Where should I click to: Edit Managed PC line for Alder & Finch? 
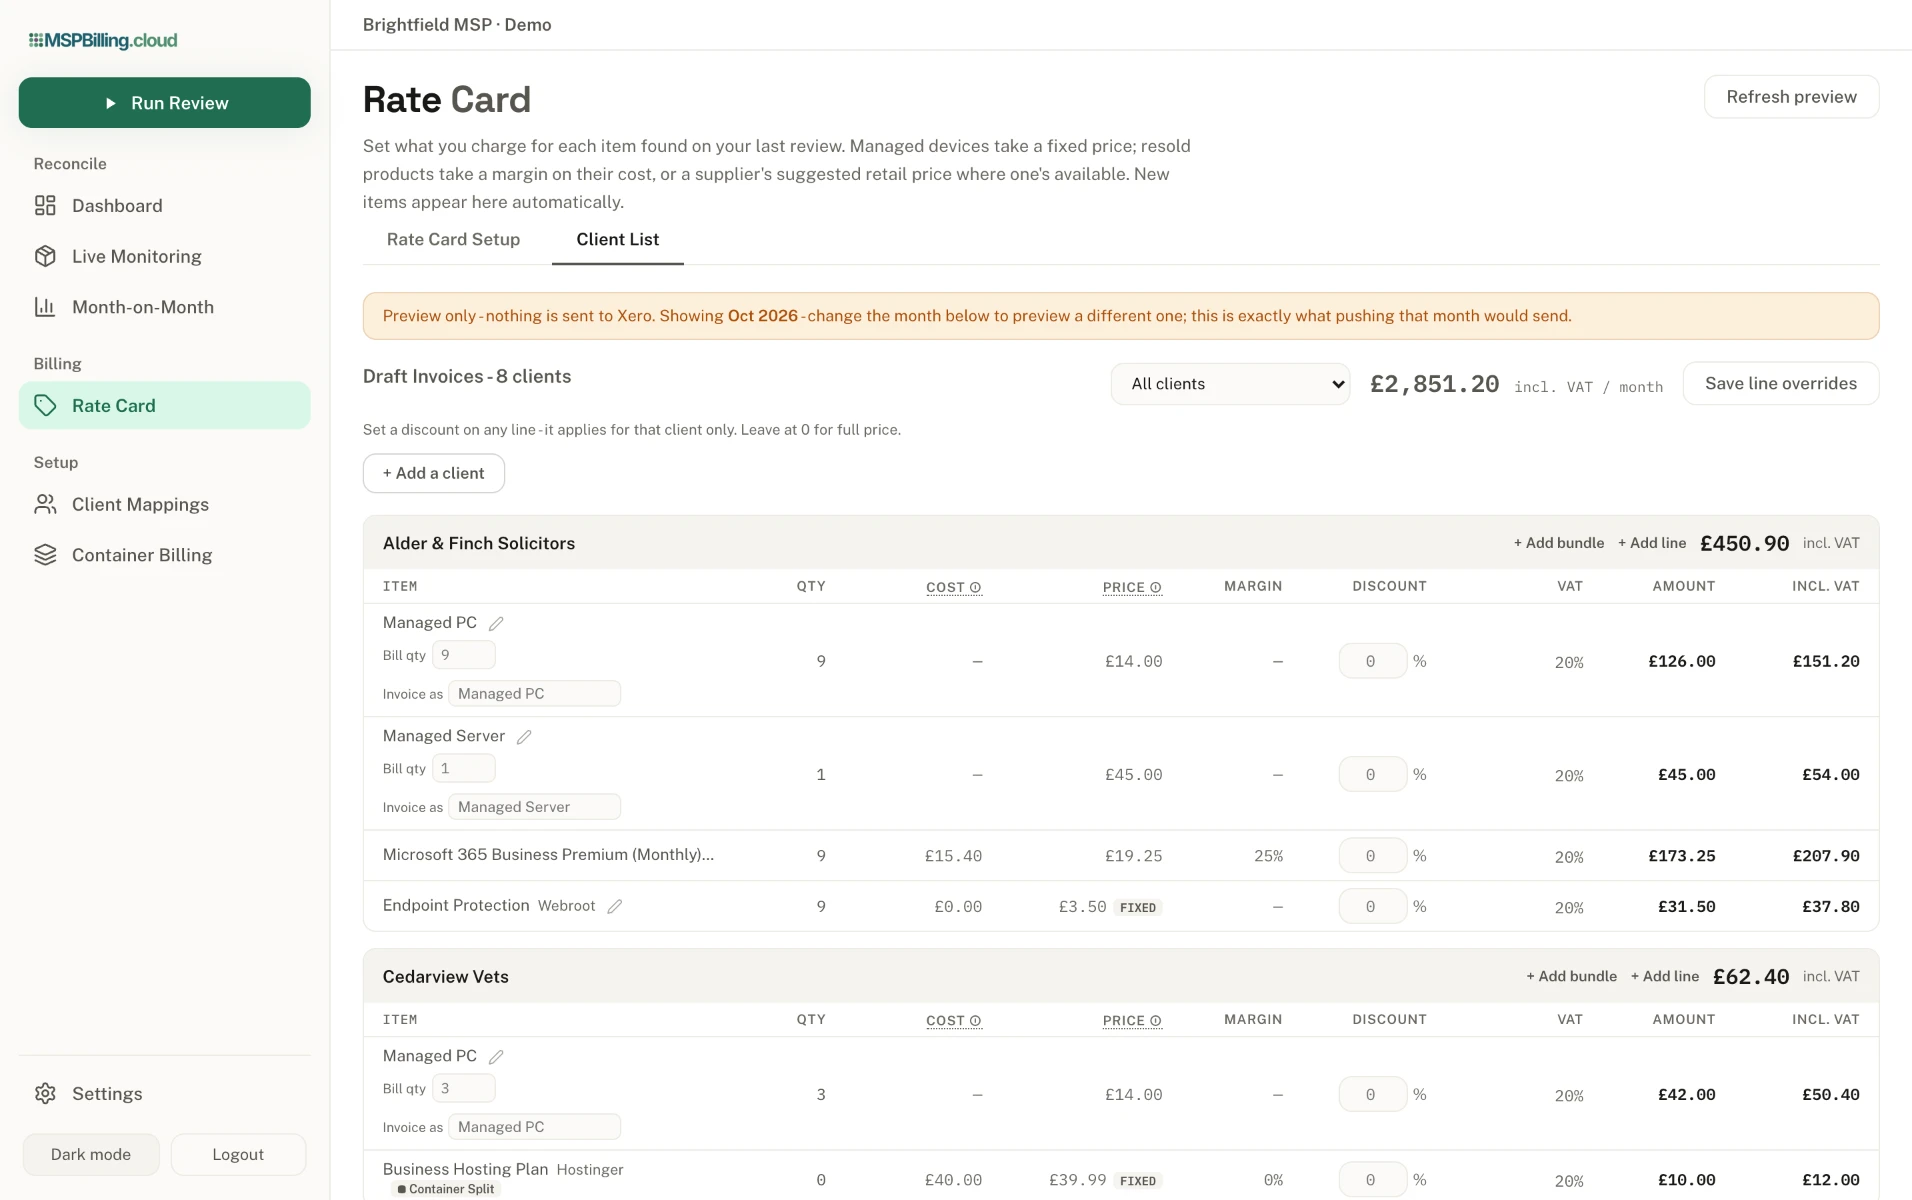point(496,623)
